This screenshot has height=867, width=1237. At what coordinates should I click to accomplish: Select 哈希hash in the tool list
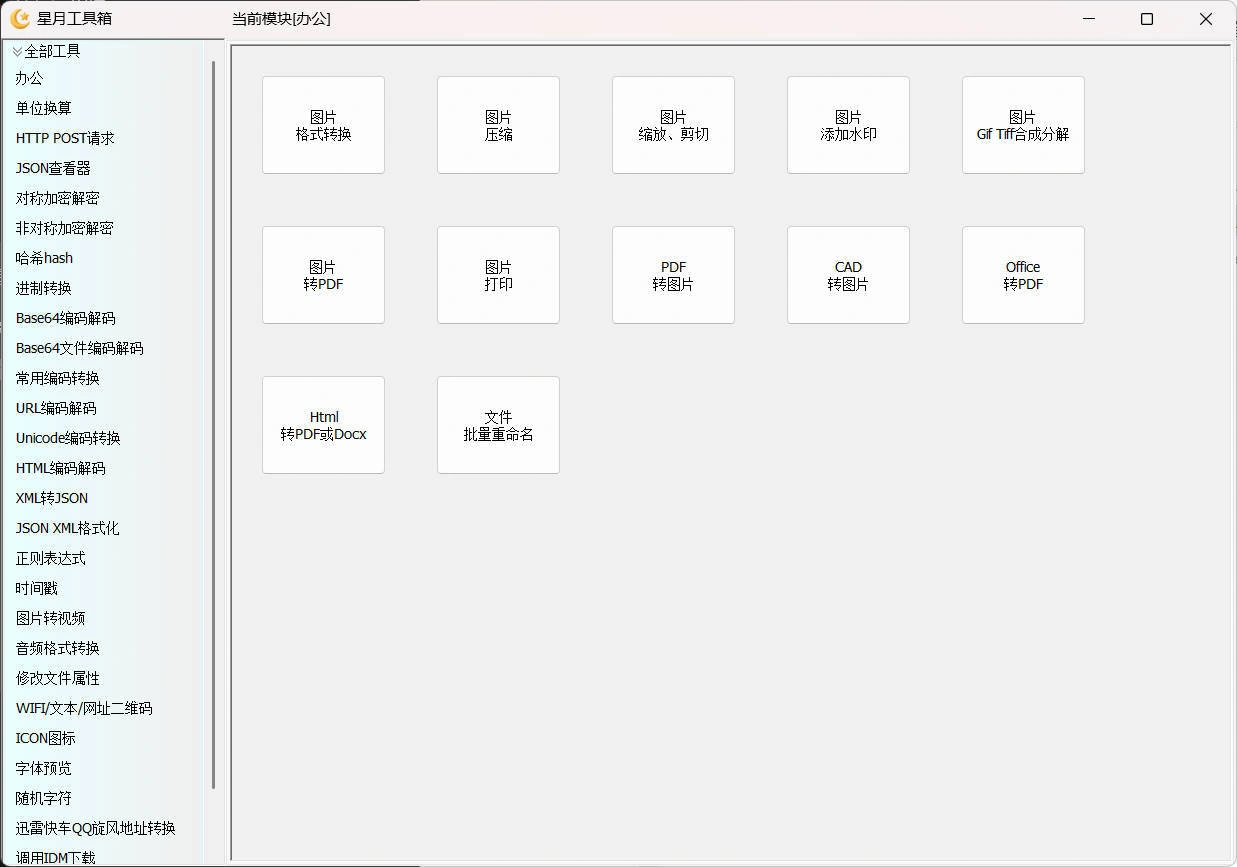tap(44, 258)
